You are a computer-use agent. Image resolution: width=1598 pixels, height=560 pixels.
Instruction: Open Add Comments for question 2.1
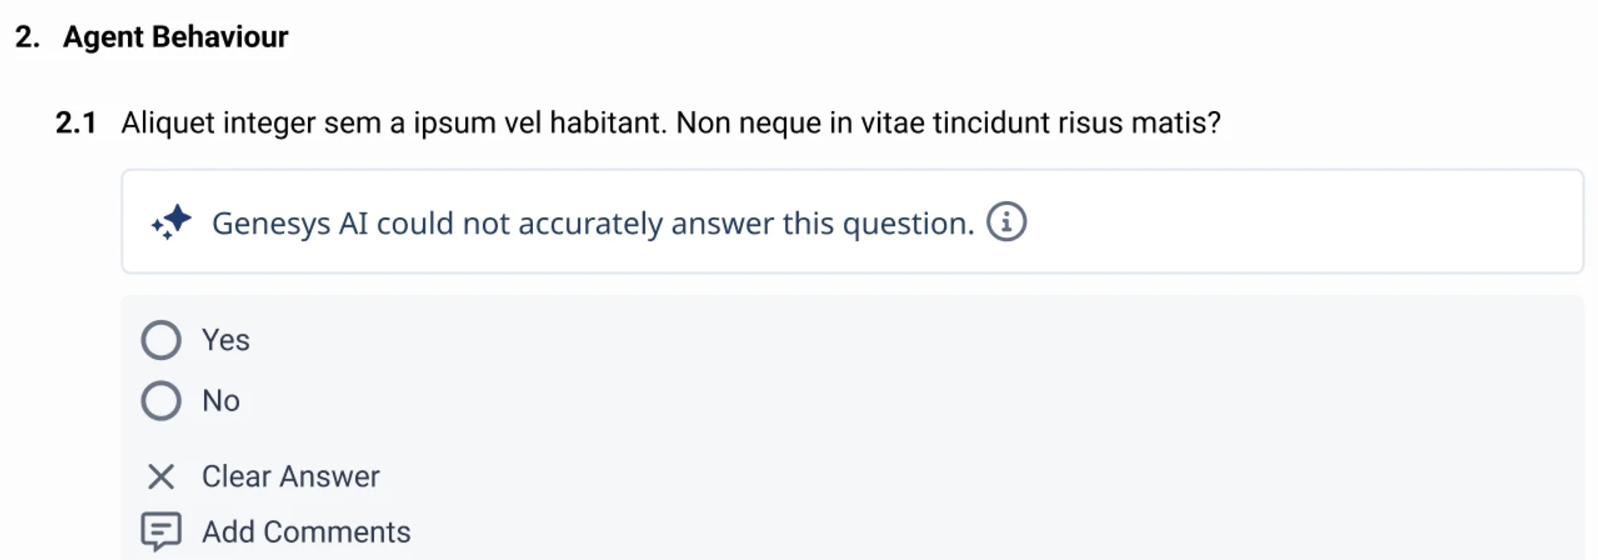tap(306, 532)
